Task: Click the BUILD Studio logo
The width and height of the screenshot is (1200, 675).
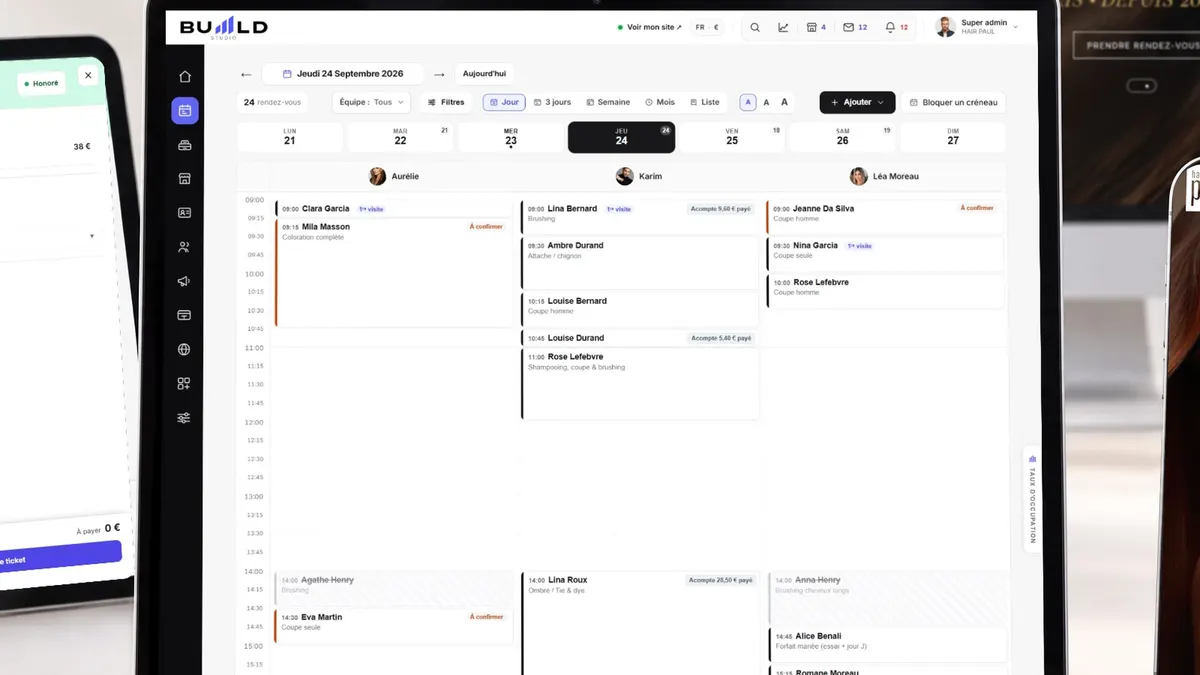Action: coord(223,28)
